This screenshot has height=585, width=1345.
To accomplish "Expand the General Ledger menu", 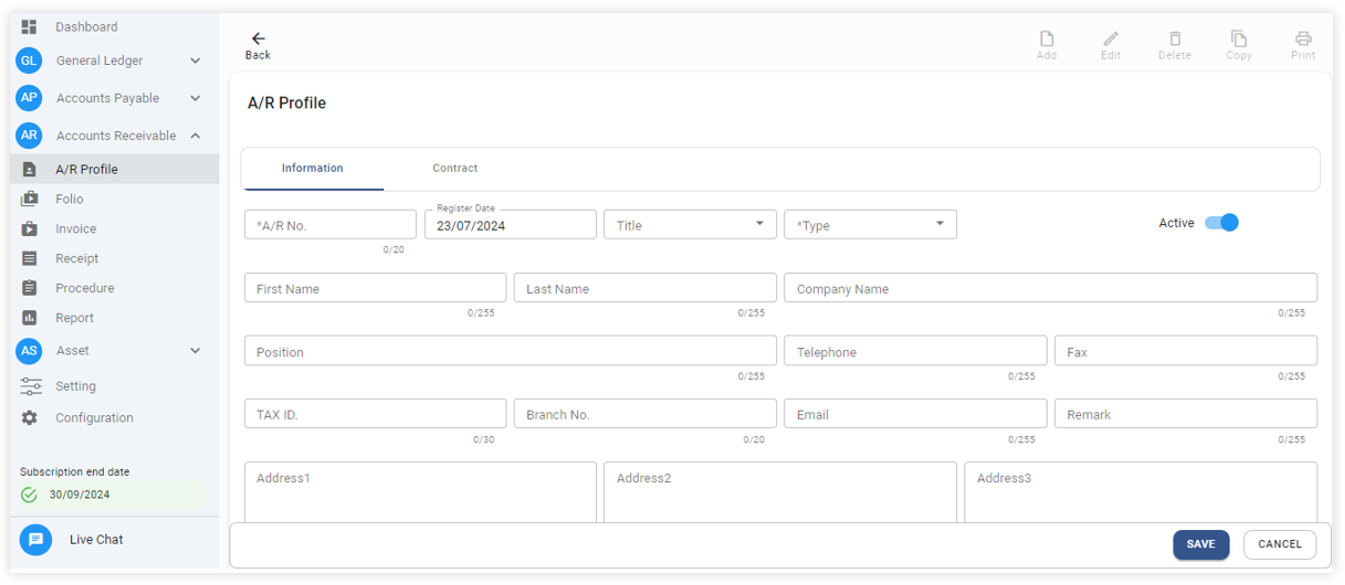I will coord(195,61).
